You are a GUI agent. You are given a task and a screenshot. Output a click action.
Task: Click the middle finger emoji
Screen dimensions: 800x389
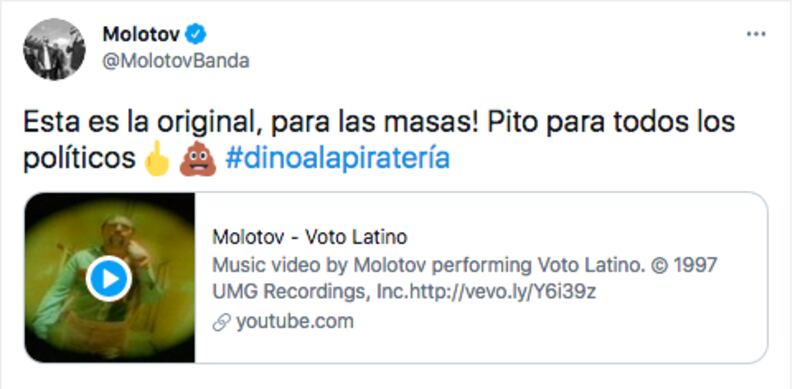157,159
